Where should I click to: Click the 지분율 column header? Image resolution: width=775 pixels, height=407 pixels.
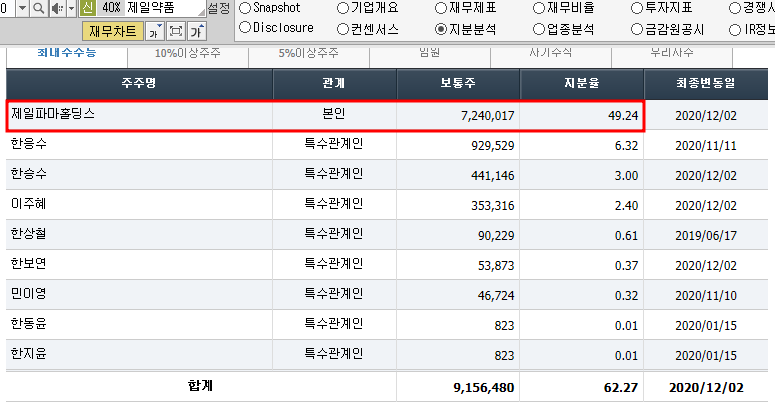point(582,83)
